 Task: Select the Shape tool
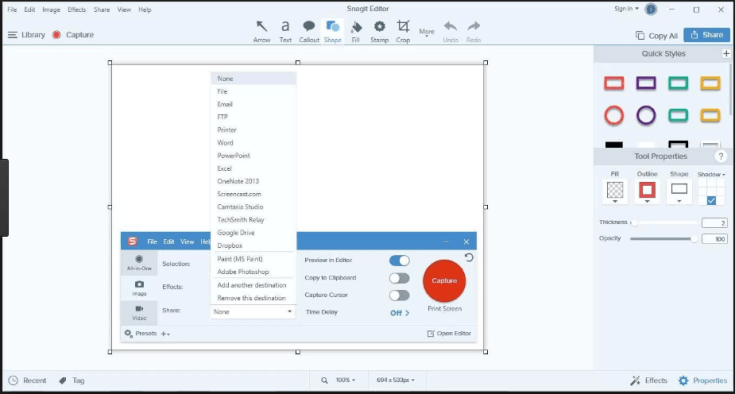coord(333,31)
